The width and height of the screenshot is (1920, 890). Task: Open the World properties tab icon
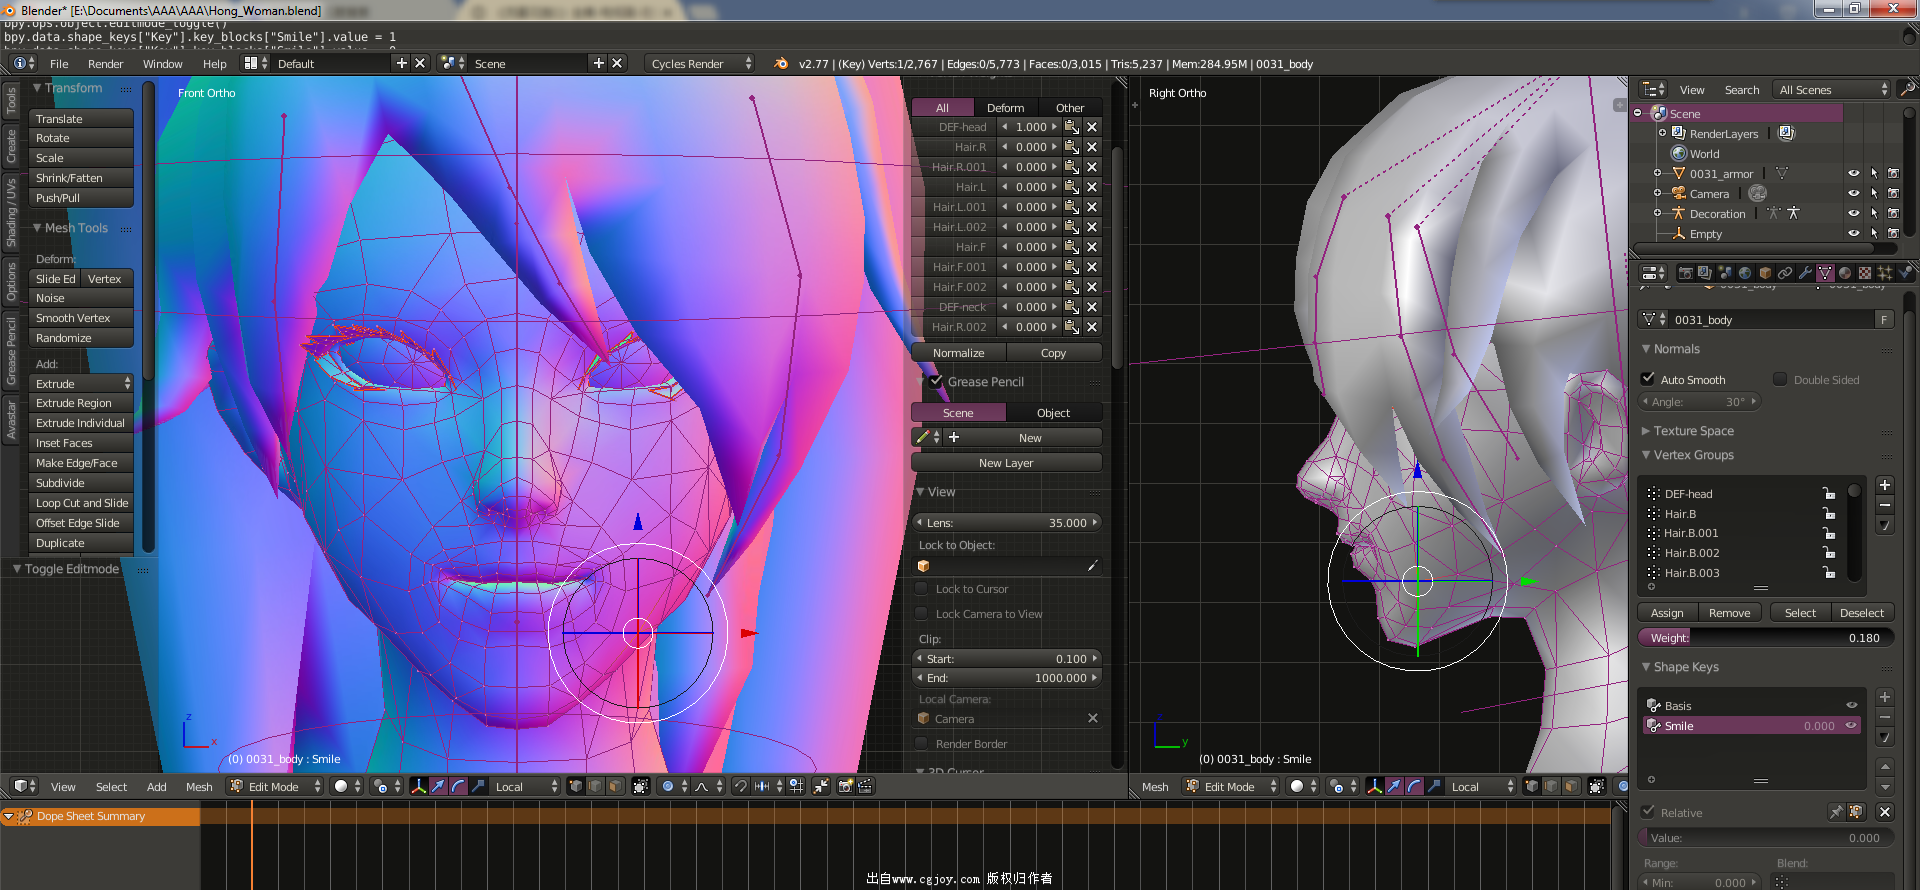pos(1745,272)
